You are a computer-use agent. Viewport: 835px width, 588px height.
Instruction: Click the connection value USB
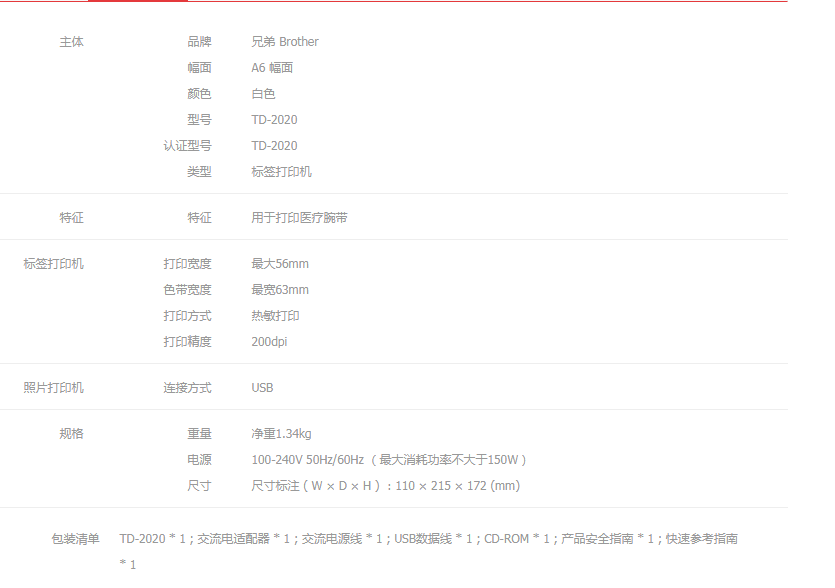[x=263, y=388]
